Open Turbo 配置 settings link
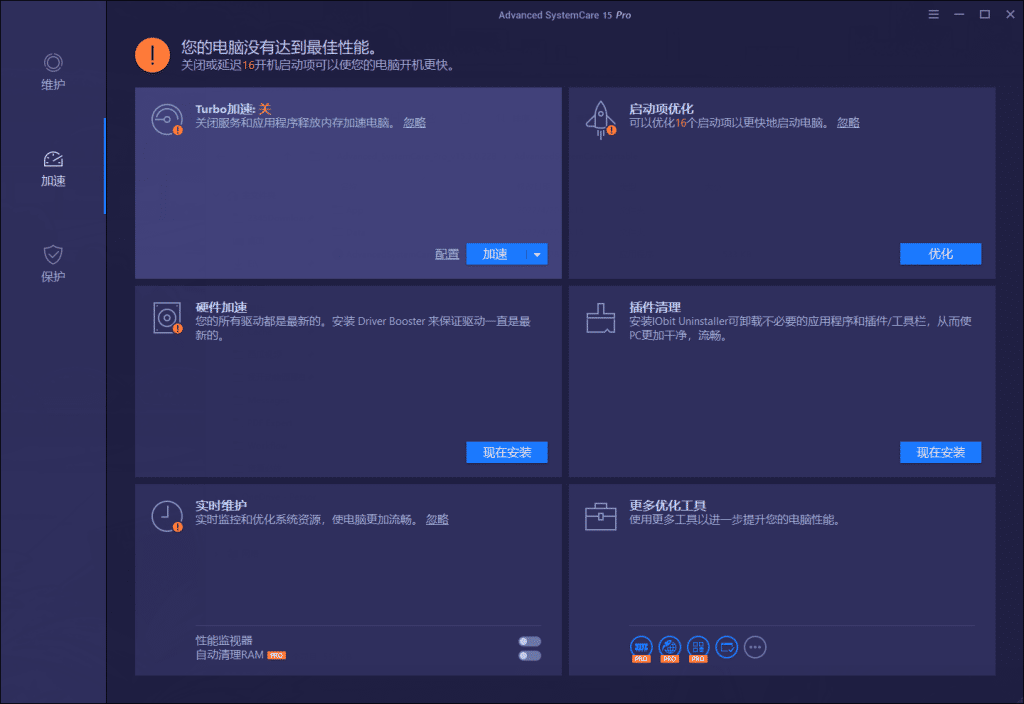 [x=447, y=254]
